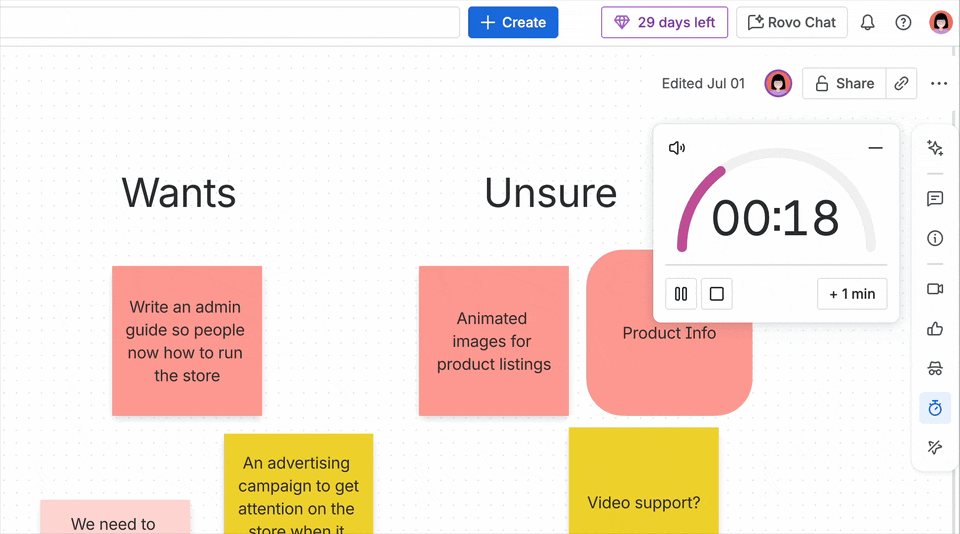Stop the timer

coord(716,294)
